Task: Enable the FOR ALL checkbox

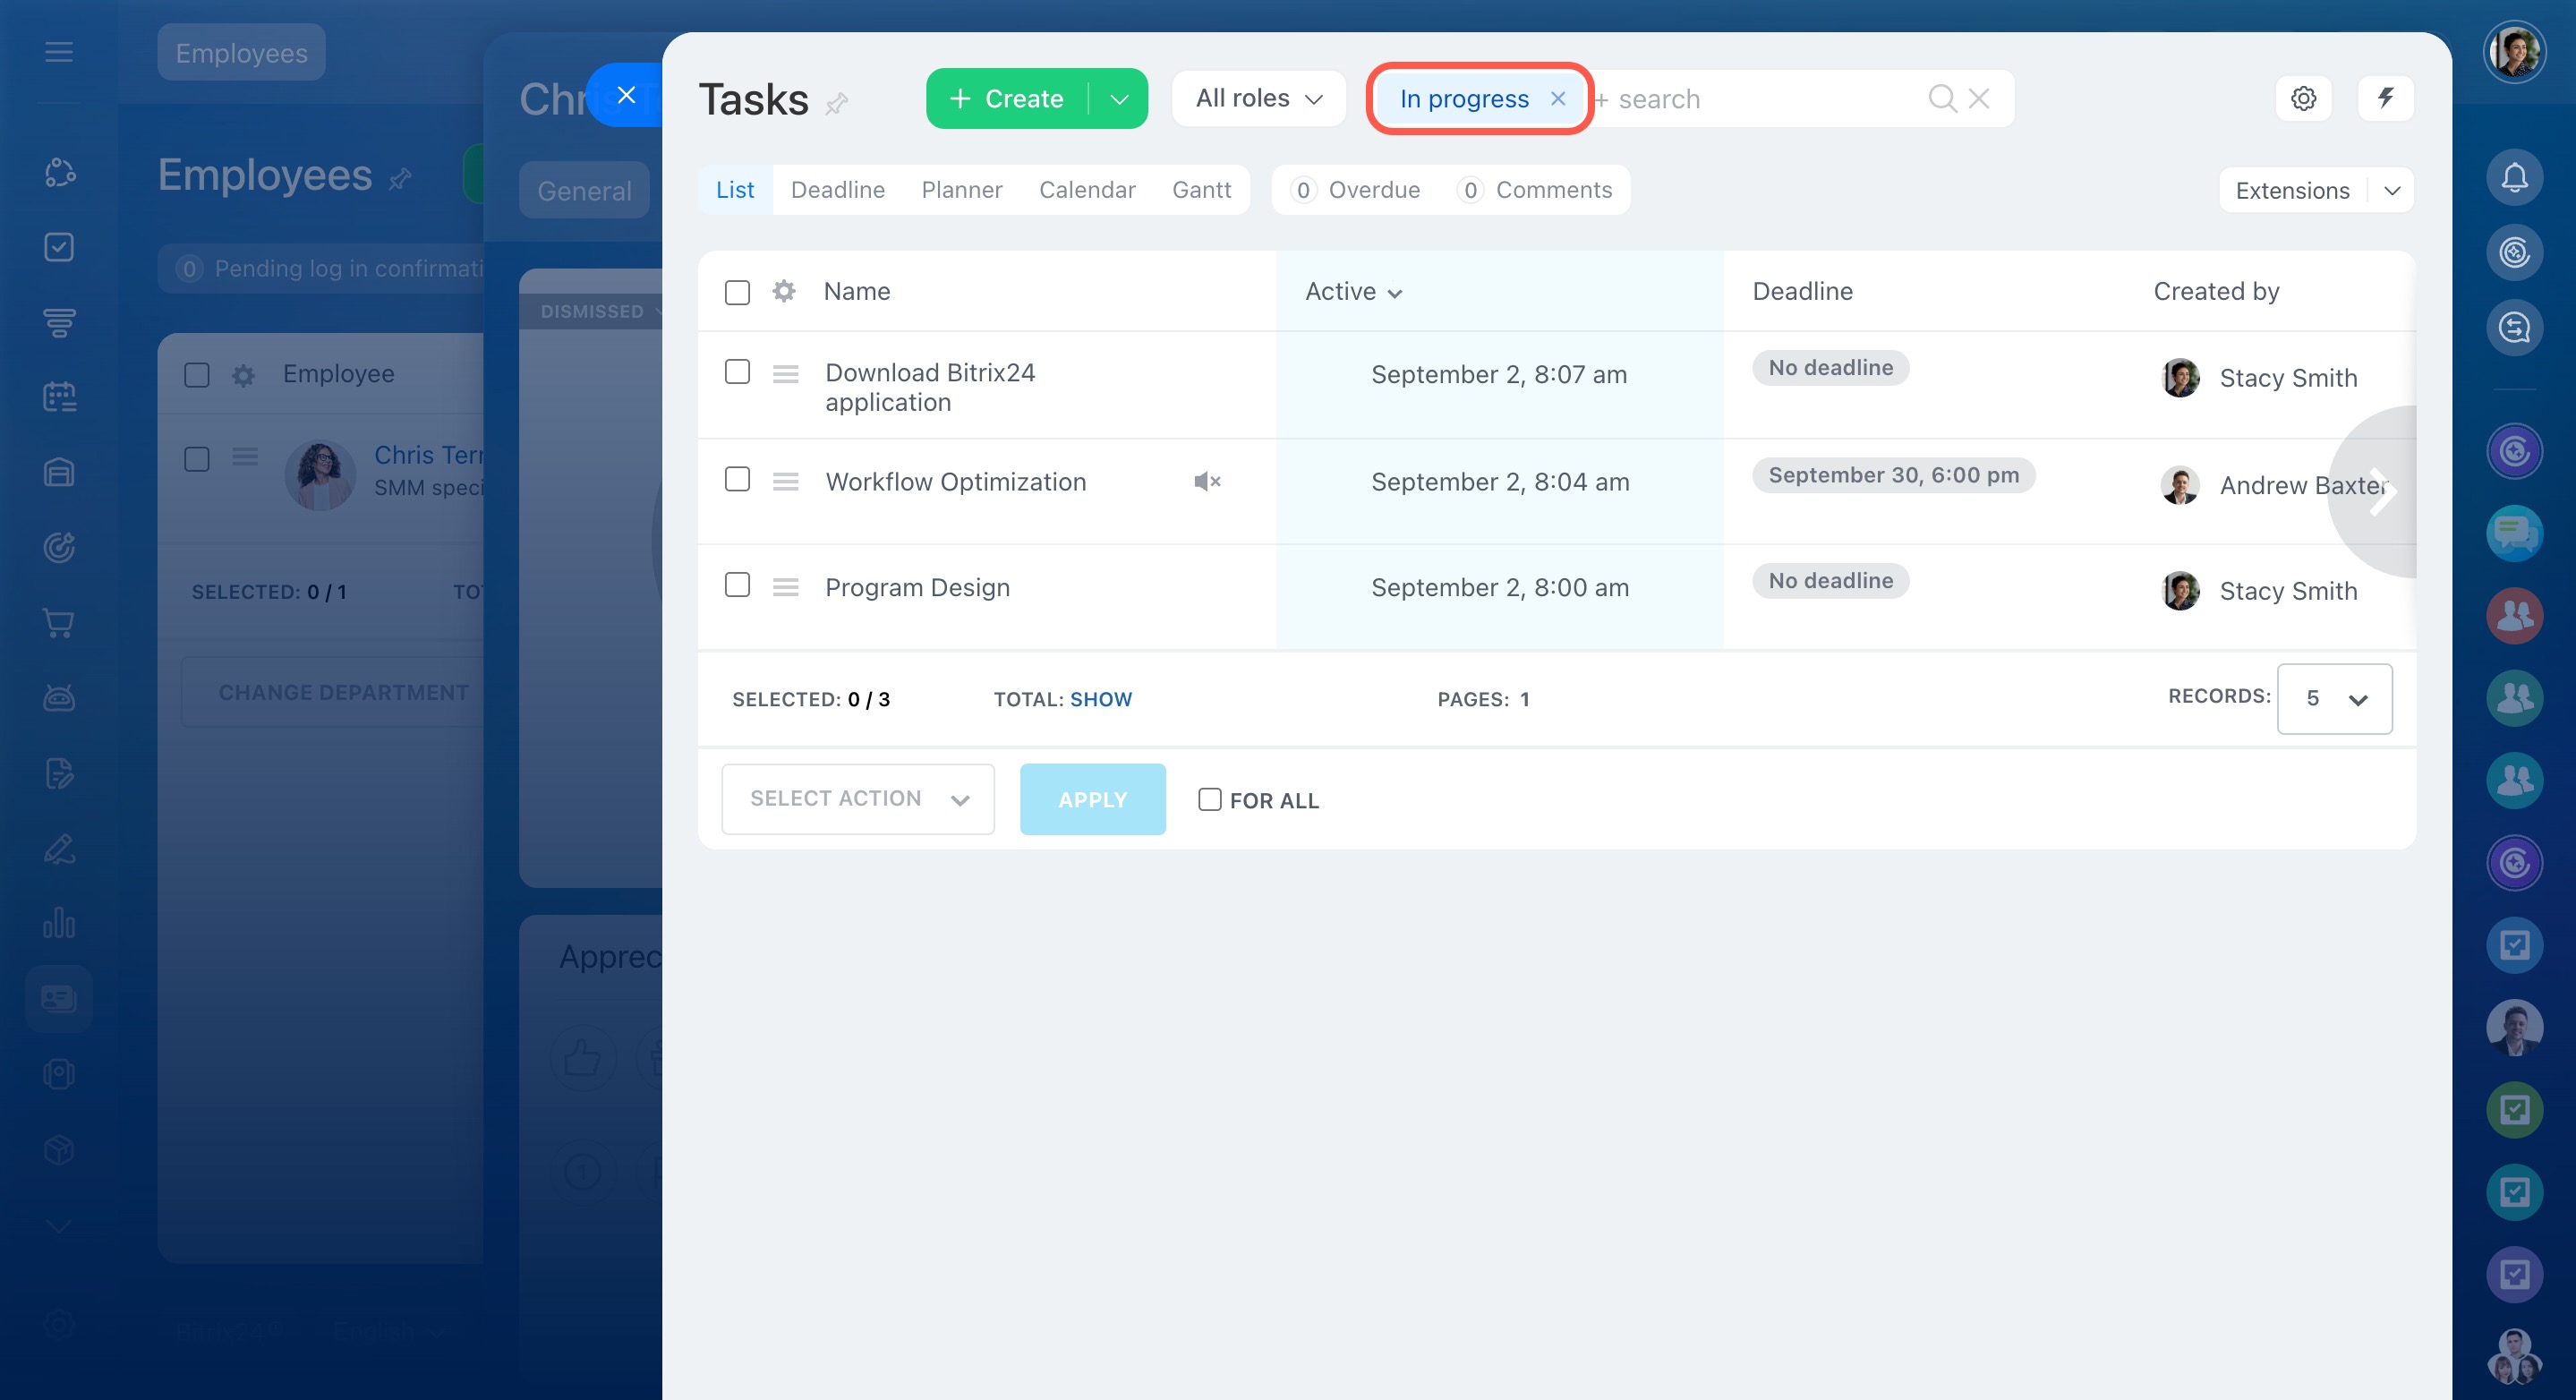Action: (1209, 799)
